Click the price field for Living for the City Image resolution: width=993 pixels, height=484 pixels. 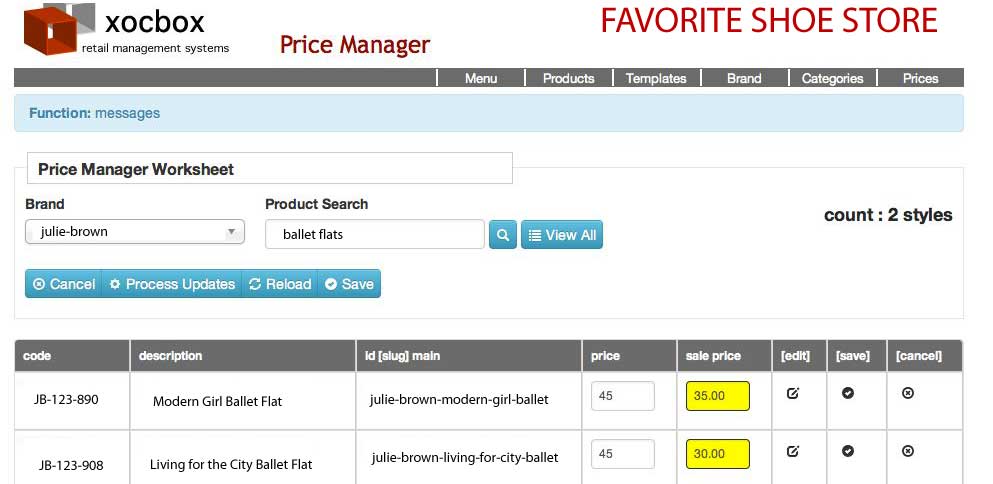pyautogui.click(x=622, y=454)
